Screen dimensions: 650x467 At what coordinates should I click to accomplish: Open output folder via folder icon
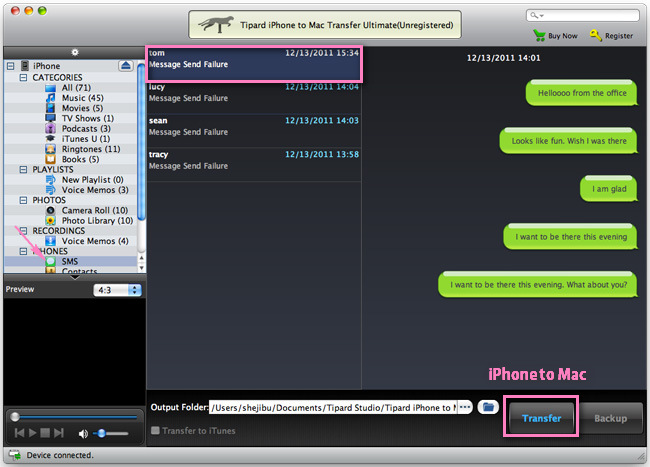488,407
